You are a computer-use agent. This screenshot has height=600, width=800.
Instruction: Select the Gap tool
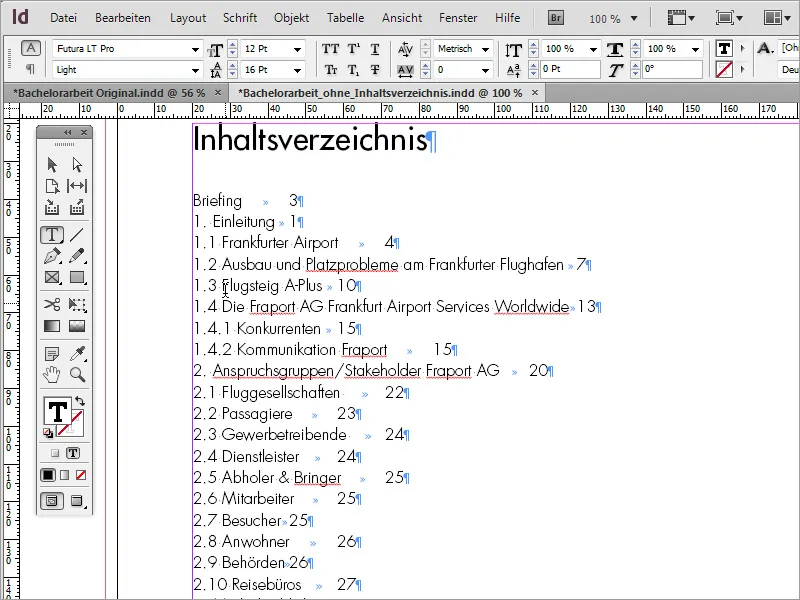[77, 186]
